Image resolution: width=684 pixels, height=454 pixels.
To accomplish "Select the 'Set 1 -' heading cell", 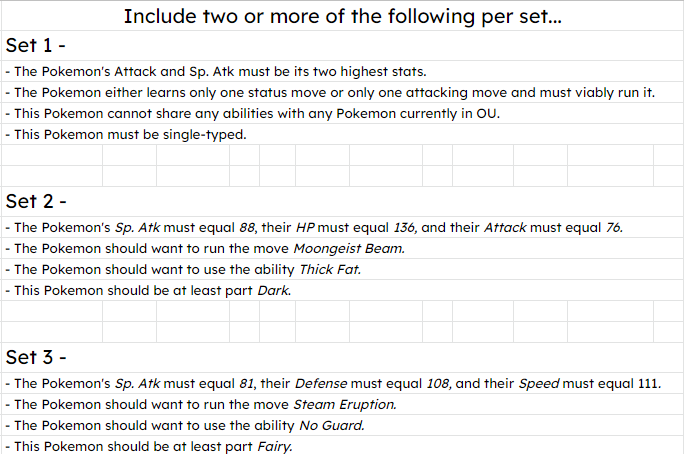I will point(36,46).
